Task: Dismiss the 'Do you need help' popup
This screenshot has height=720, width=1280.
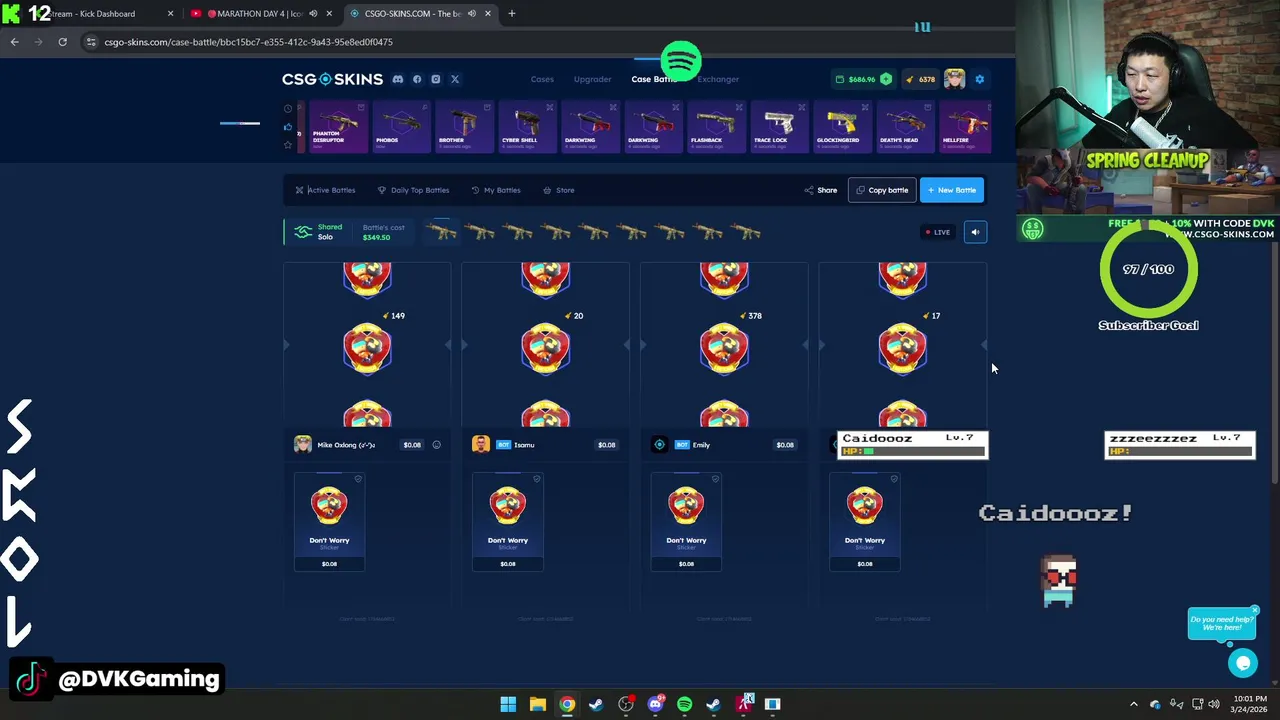Action: pos(1254,610)
